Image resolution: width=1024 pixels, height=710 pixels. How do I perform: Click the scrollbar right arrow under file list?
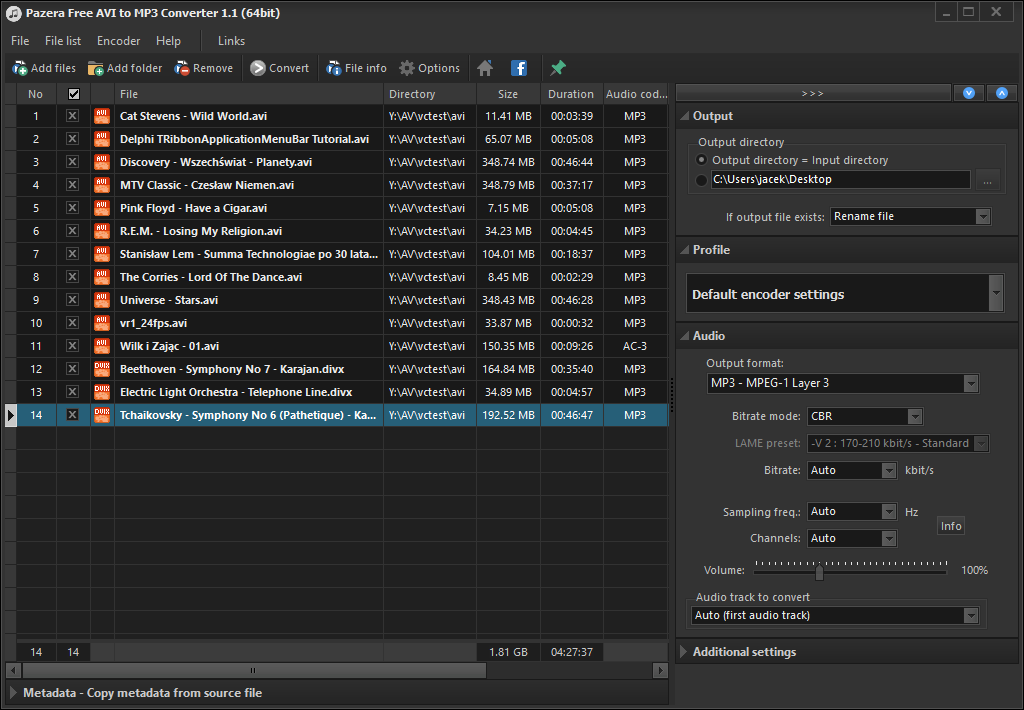pyautogui.click(x=660, y=670)
